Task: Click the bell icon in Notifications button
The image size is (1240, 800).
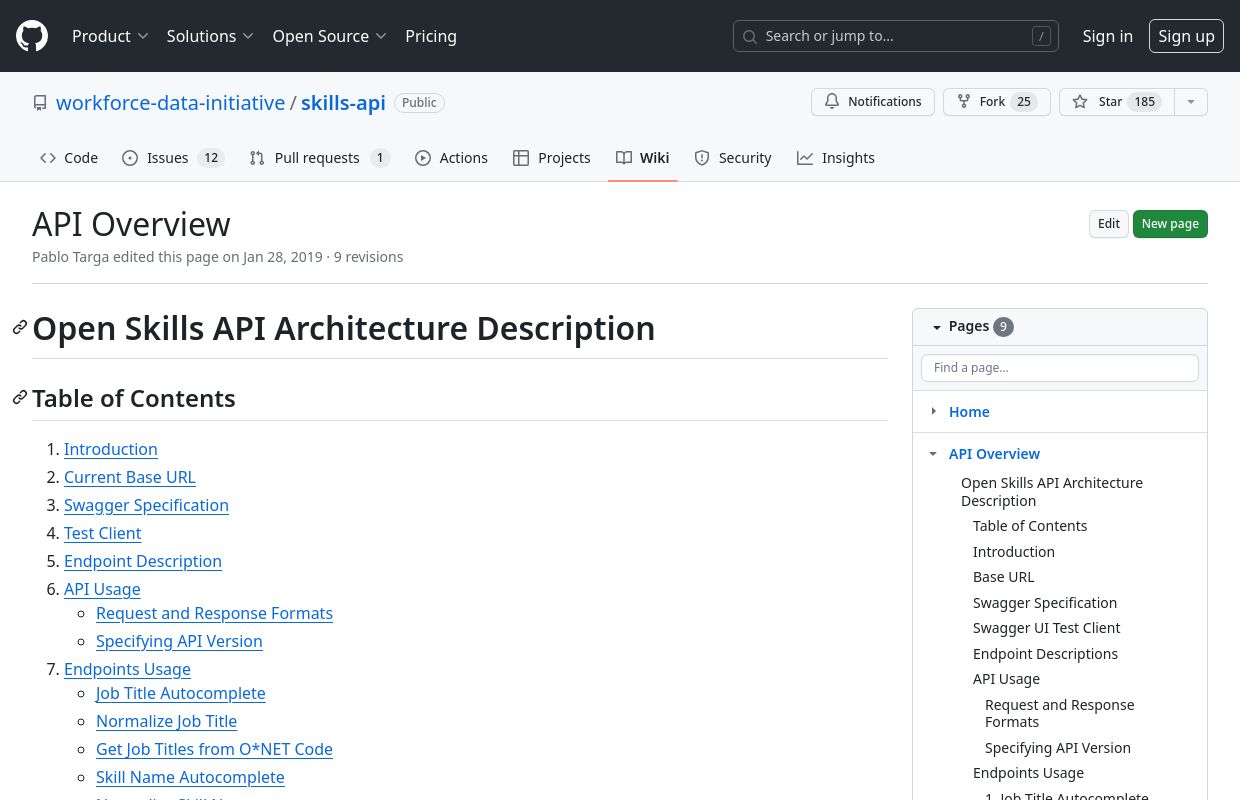Action: point(832,102)
